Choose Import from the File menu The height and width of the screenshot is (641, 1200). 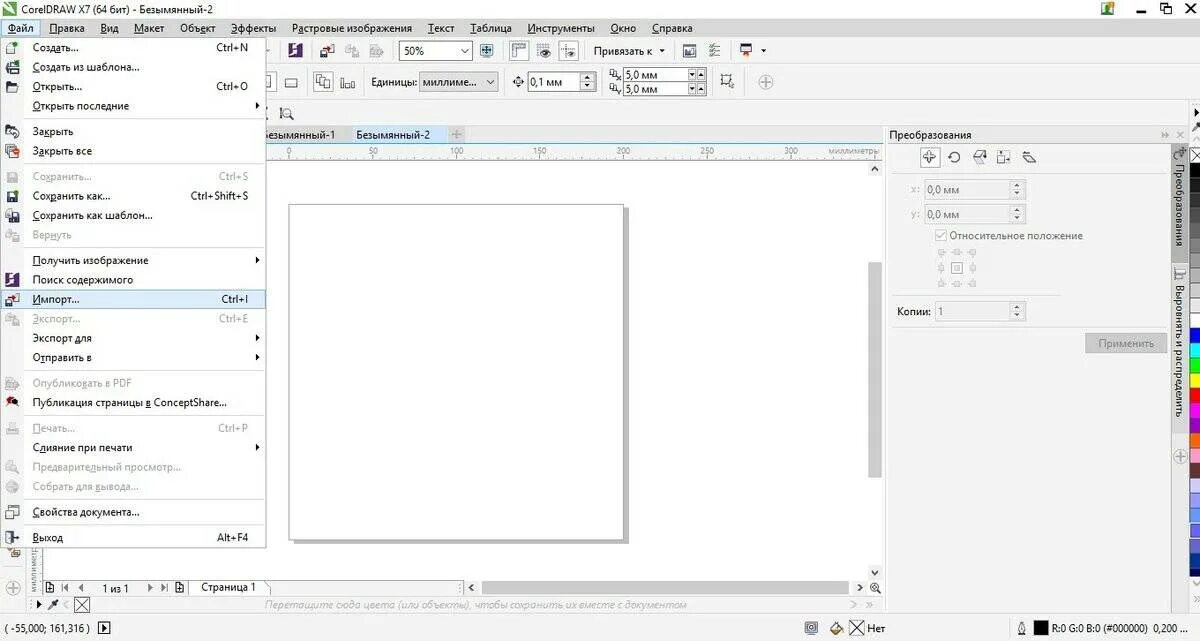click(132, 299)
